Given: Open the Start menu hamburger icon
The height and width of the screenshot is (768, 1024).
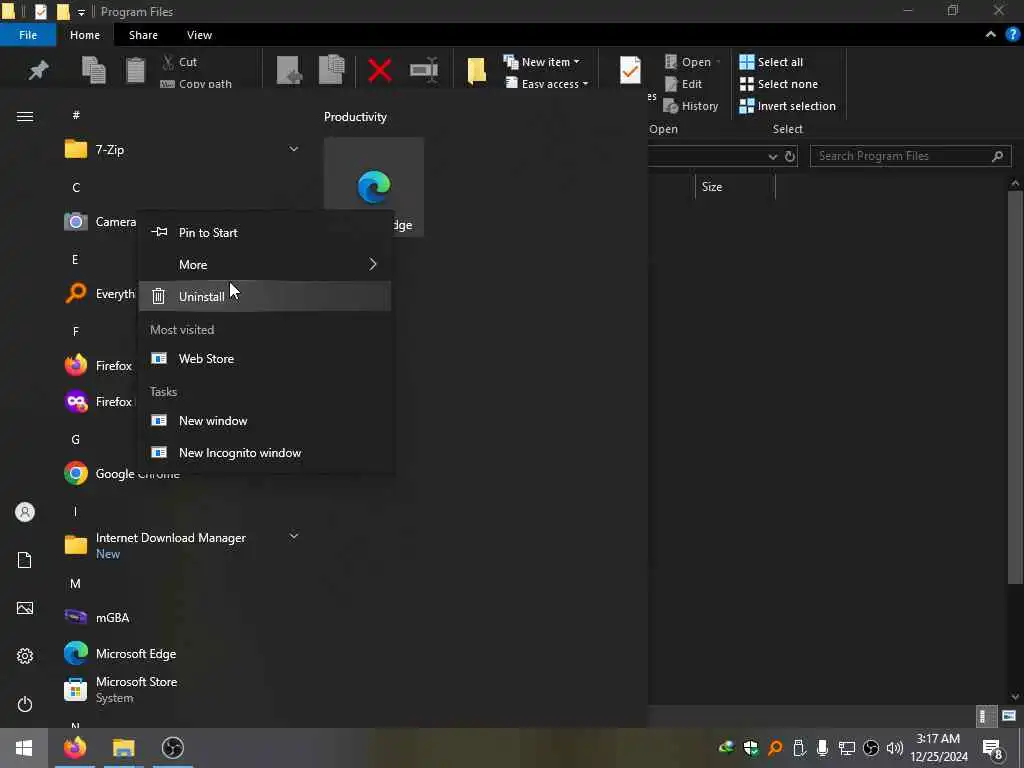Looking at the screenshot, I should [x=25, y=117].
